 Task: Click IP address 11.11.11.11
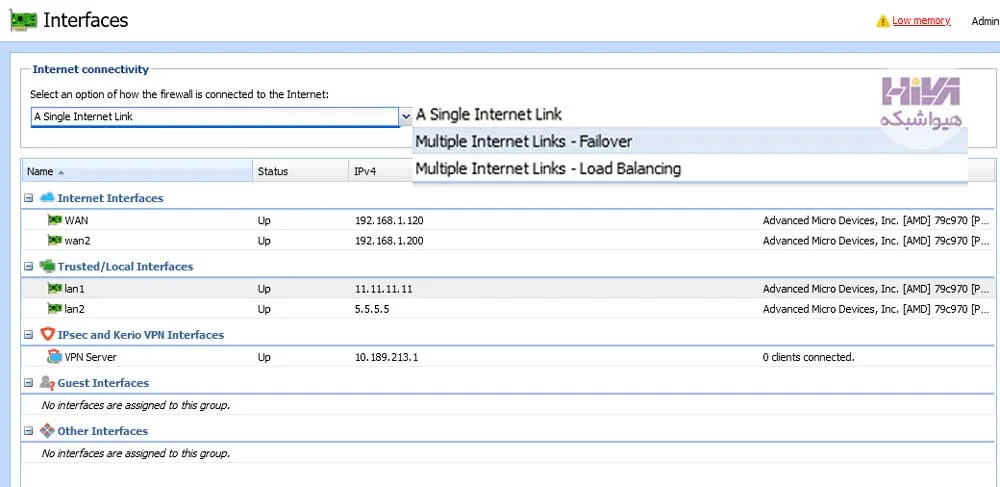tap(384, 289)
